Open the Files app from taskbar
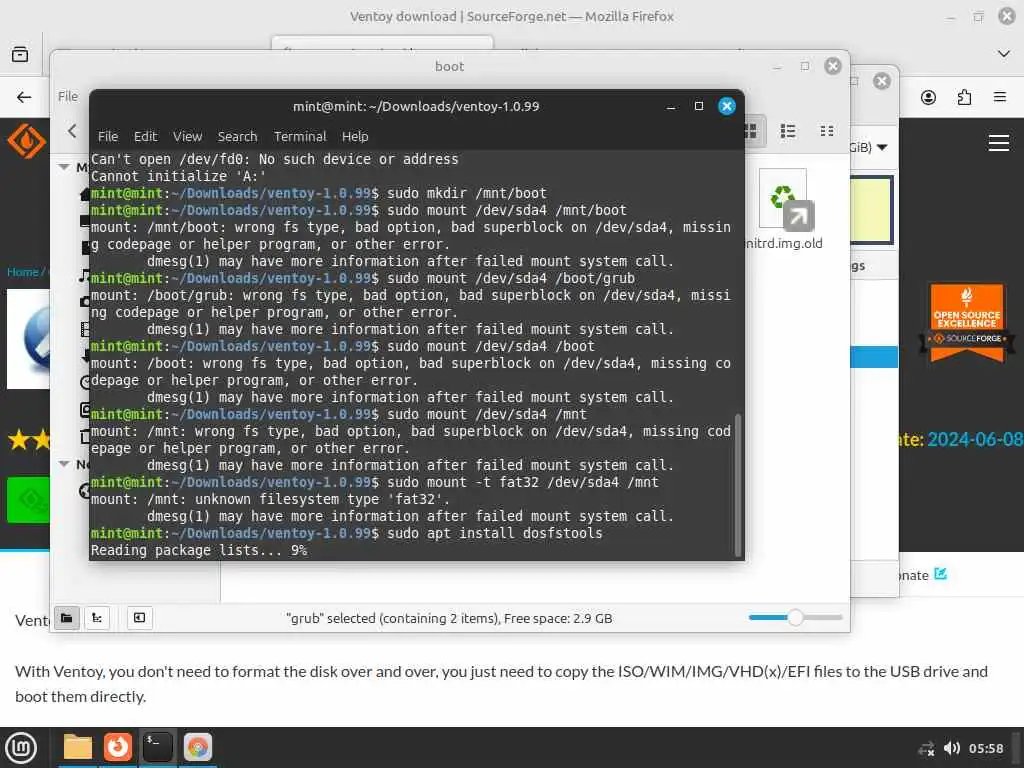Viewport: 1024px width, 768px height. [x=78, y=747]
